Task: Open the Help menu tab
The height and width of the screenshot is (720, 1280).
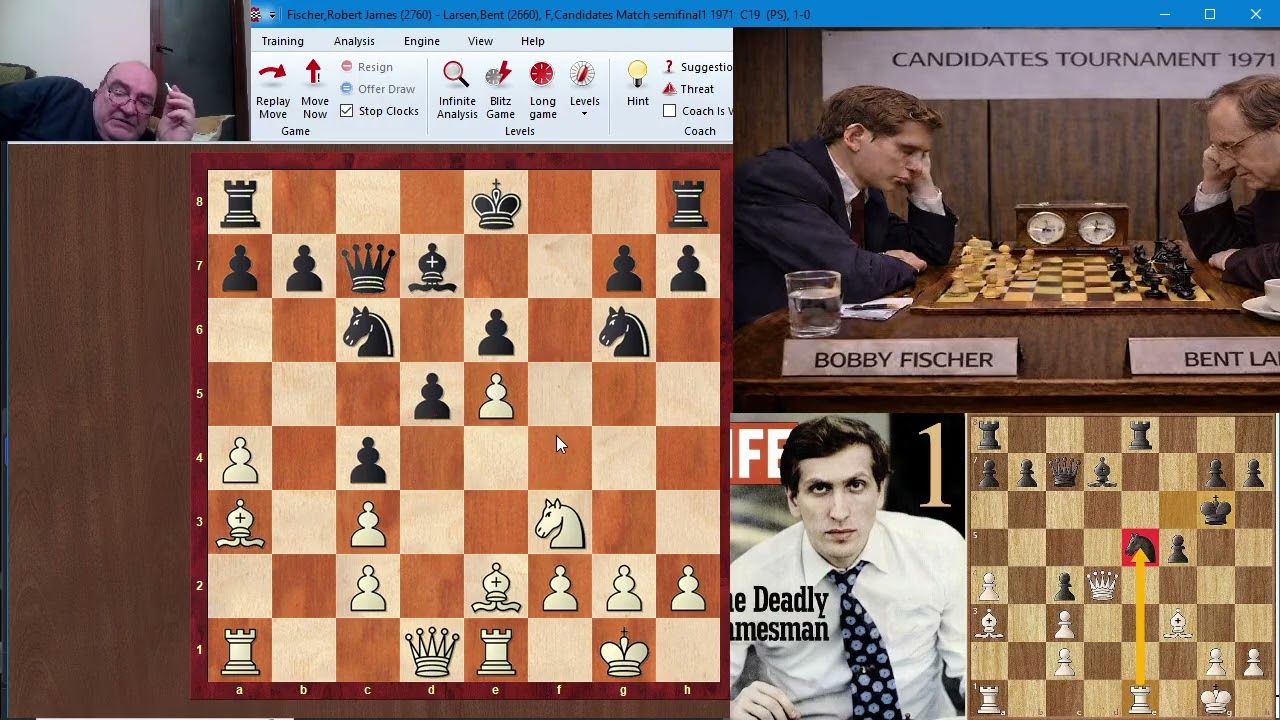Action: 532,41
